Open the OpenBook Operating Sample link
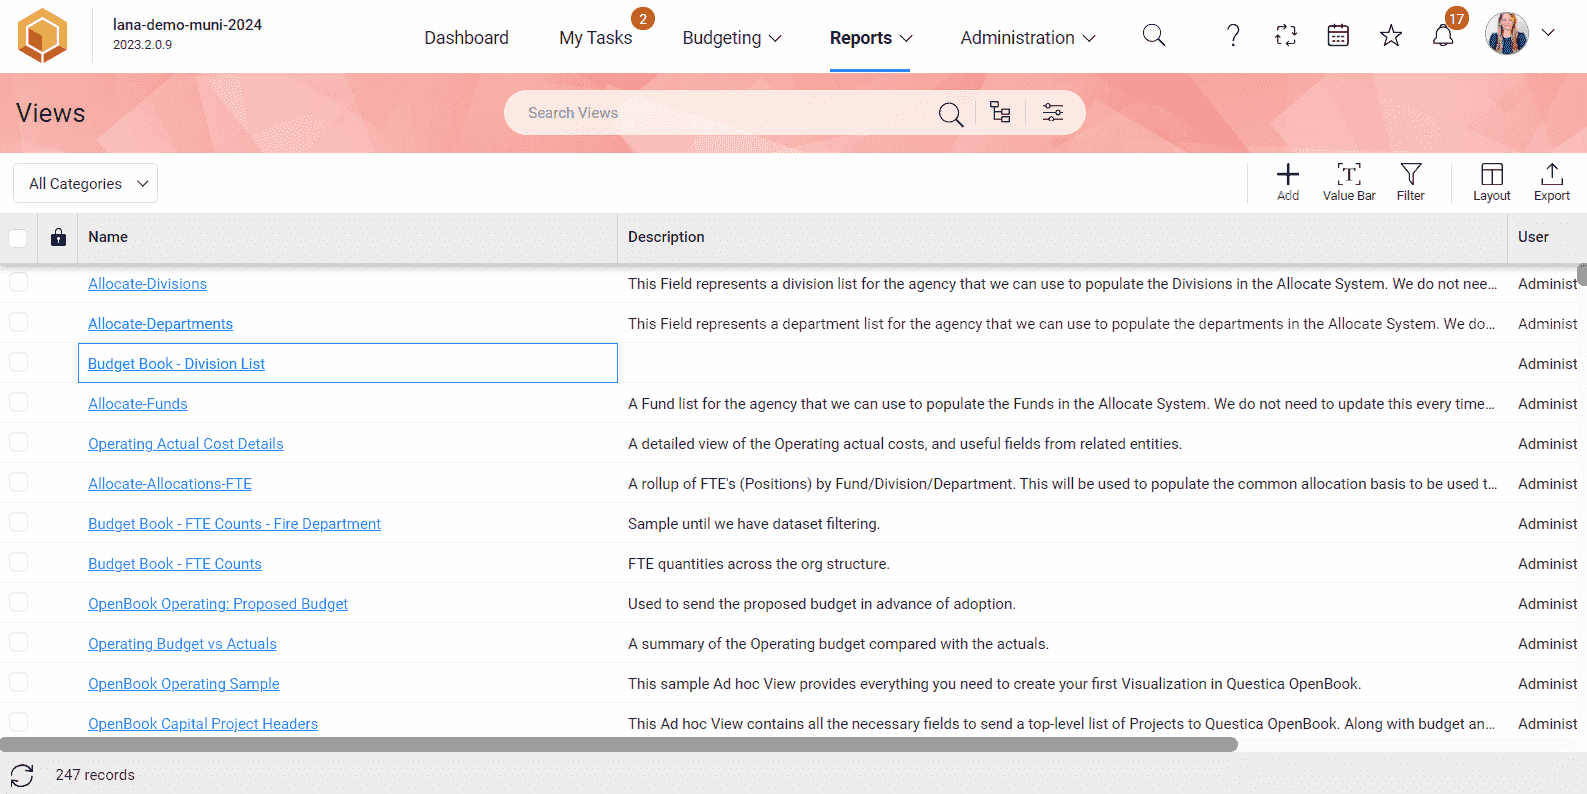 [x=183, y=684]
